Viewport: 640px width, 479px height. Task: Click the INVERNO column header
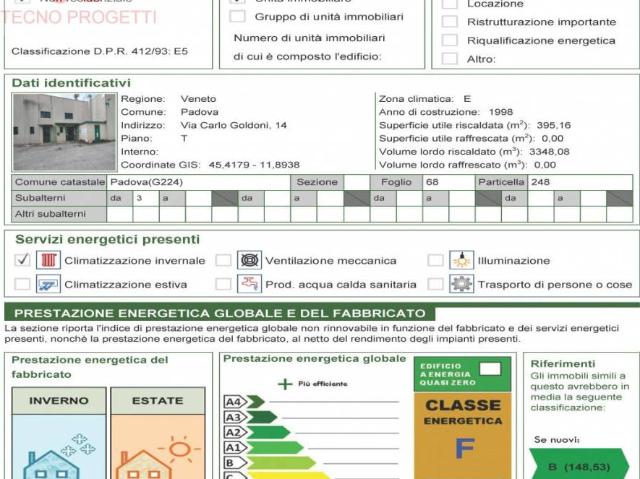(59, 401)
